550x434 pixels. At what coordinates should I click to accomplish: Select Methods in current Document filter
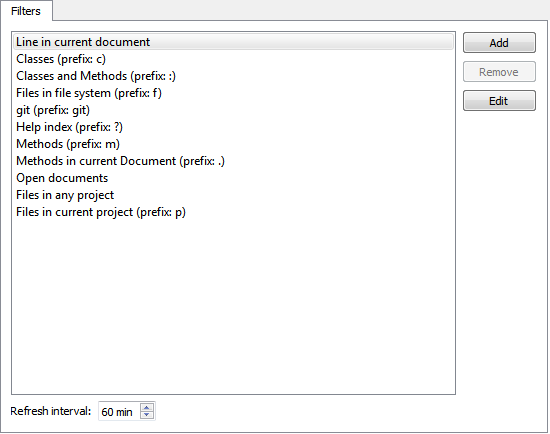(x=233, y=161)
